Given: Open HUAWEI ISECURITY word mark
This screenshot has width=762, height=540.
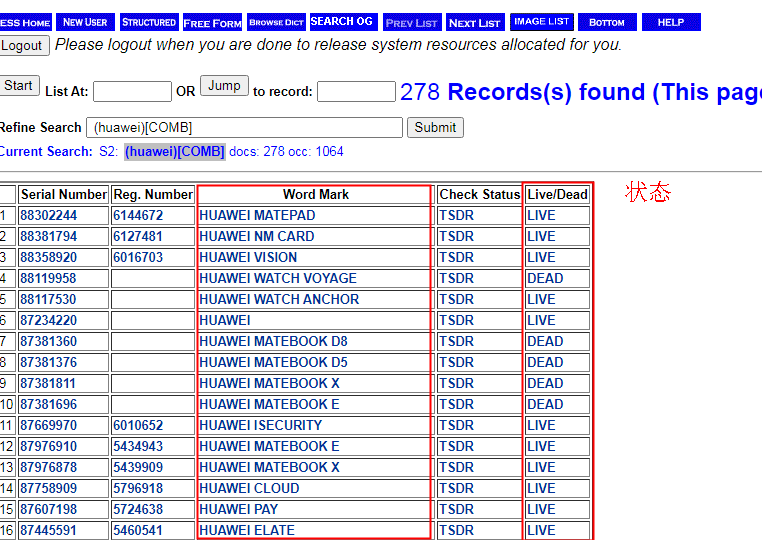Looking at the screenshot, I should (x=260, y=425).
